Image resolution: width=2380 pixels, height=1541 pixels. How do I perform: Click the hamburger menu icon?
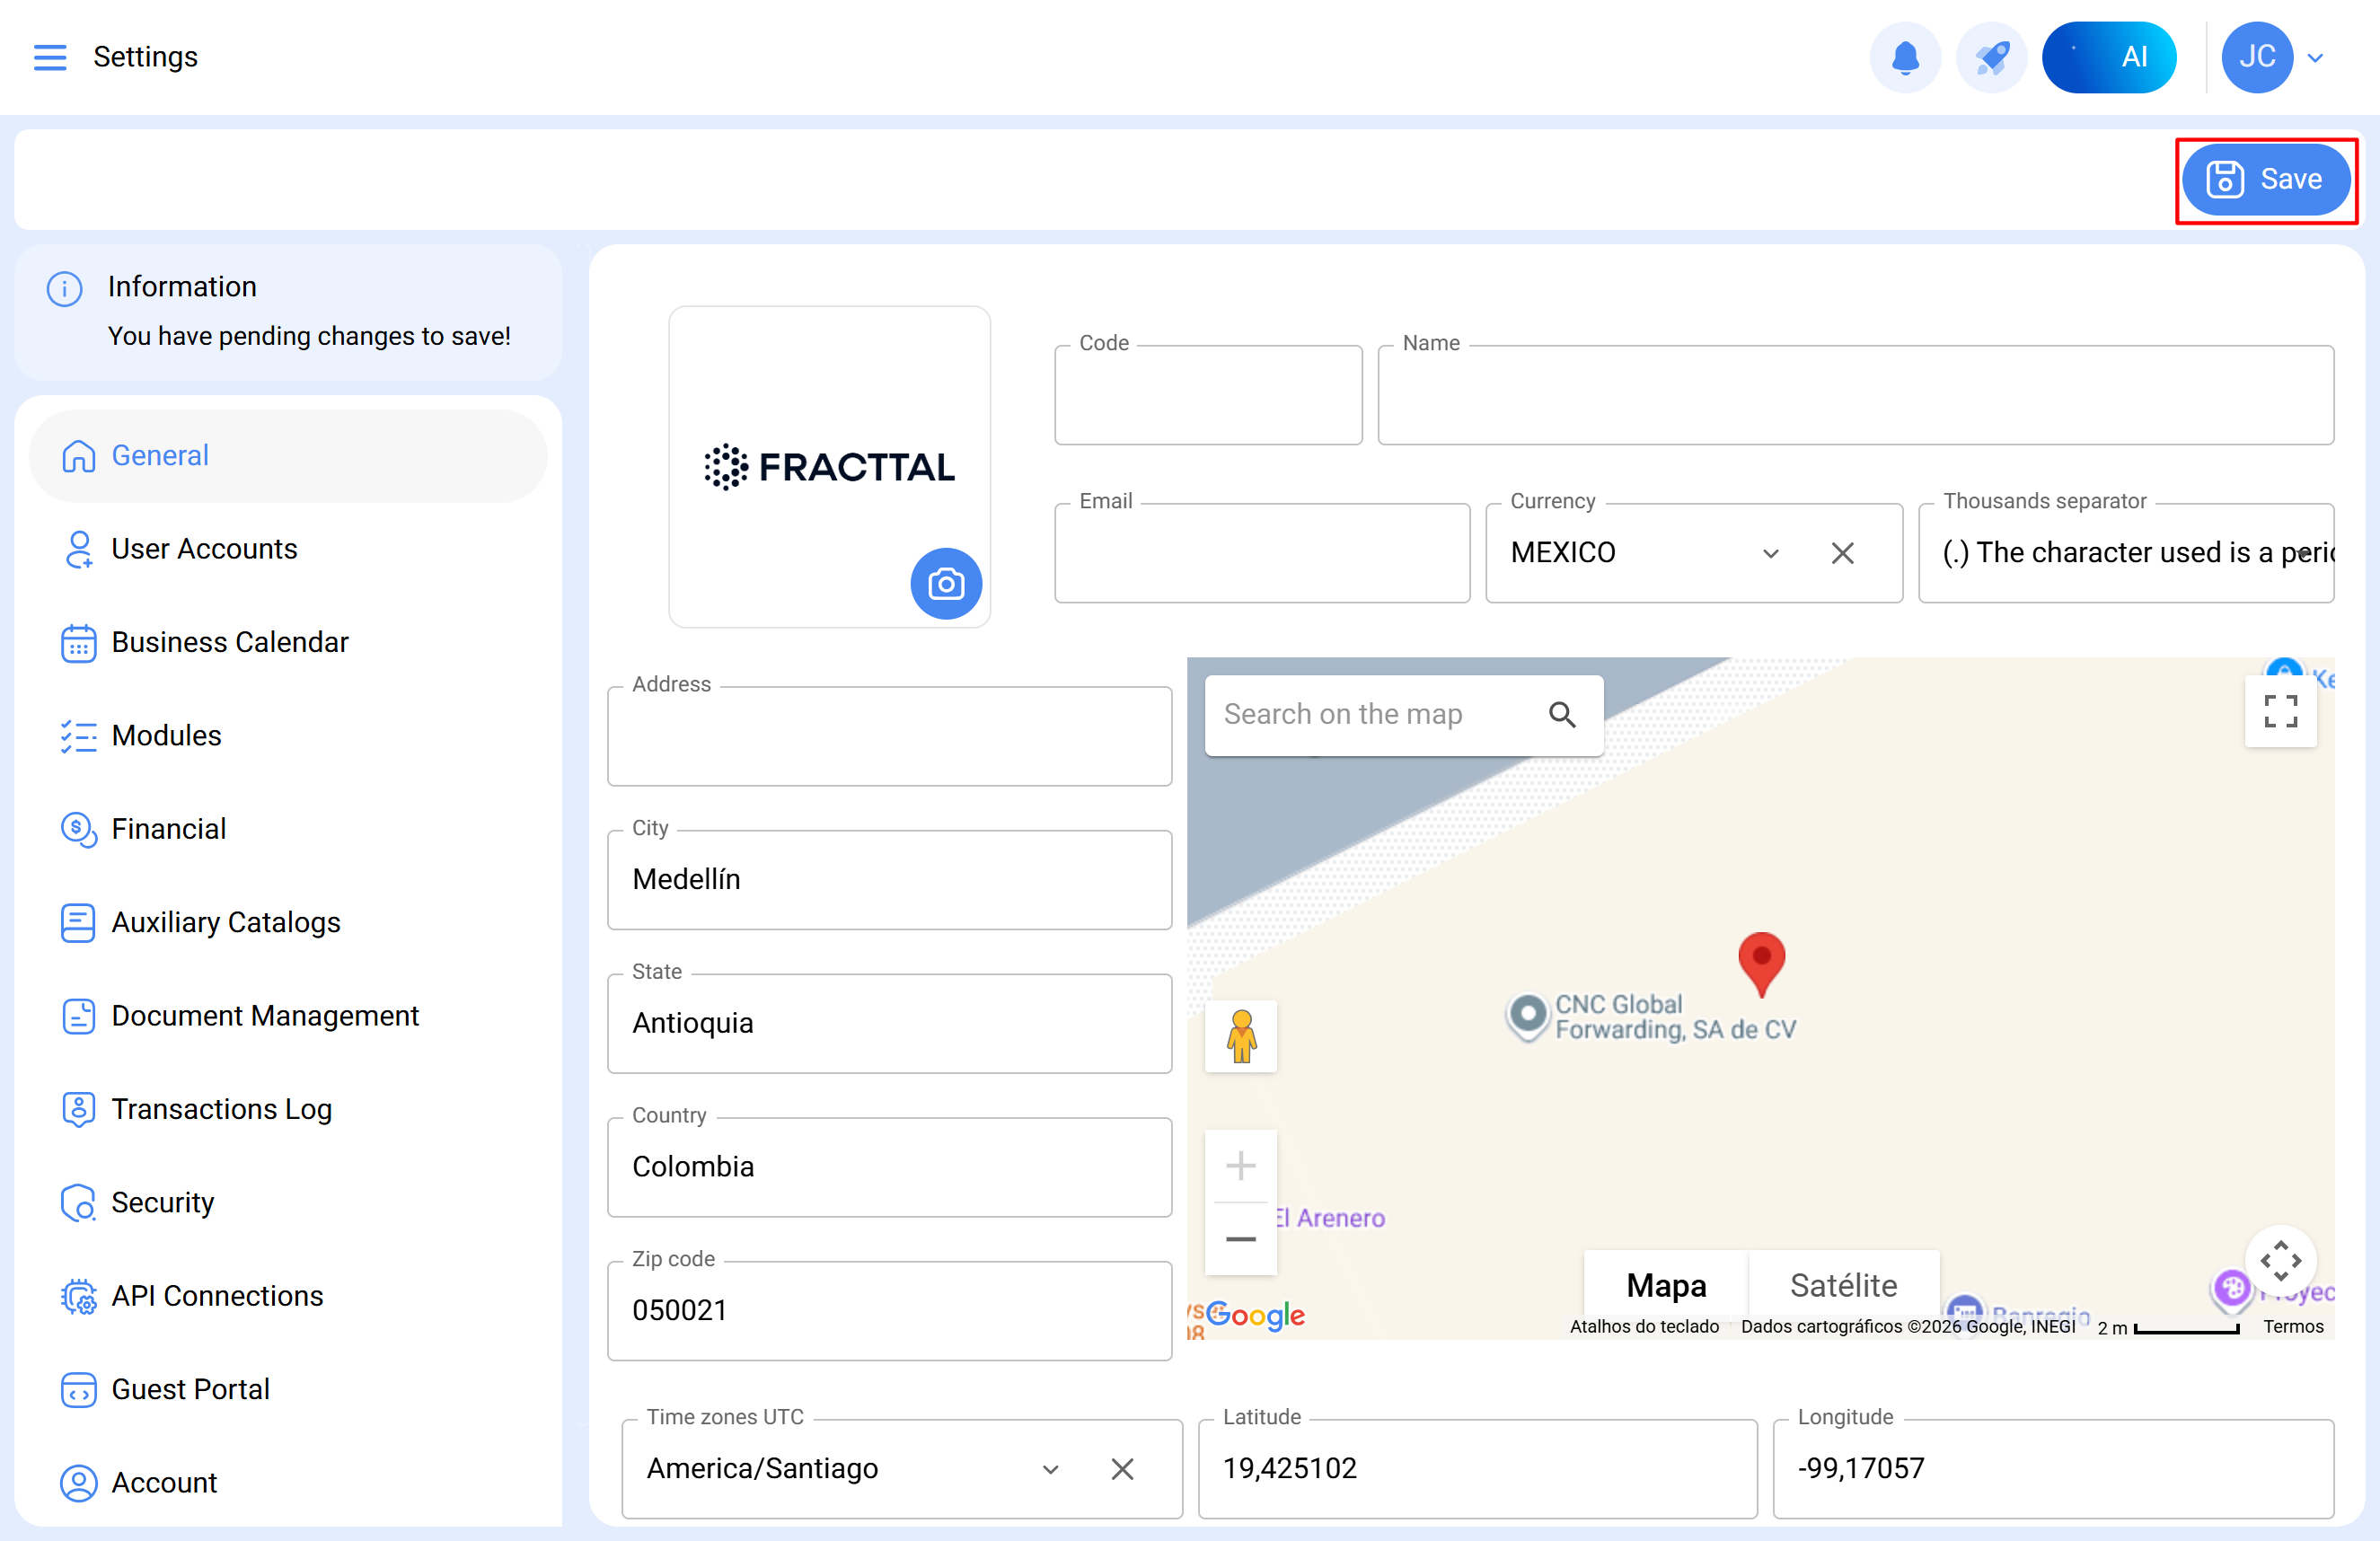tap(50, 57)
